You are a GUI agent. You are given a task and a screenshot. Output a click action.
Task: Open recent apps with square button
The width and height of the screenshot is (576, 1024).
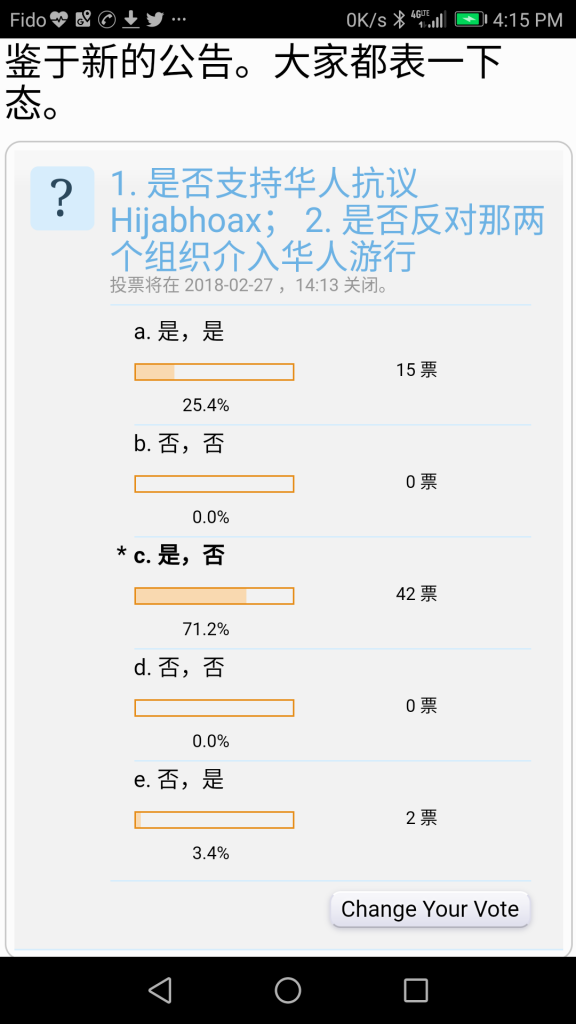click(415, 990)
